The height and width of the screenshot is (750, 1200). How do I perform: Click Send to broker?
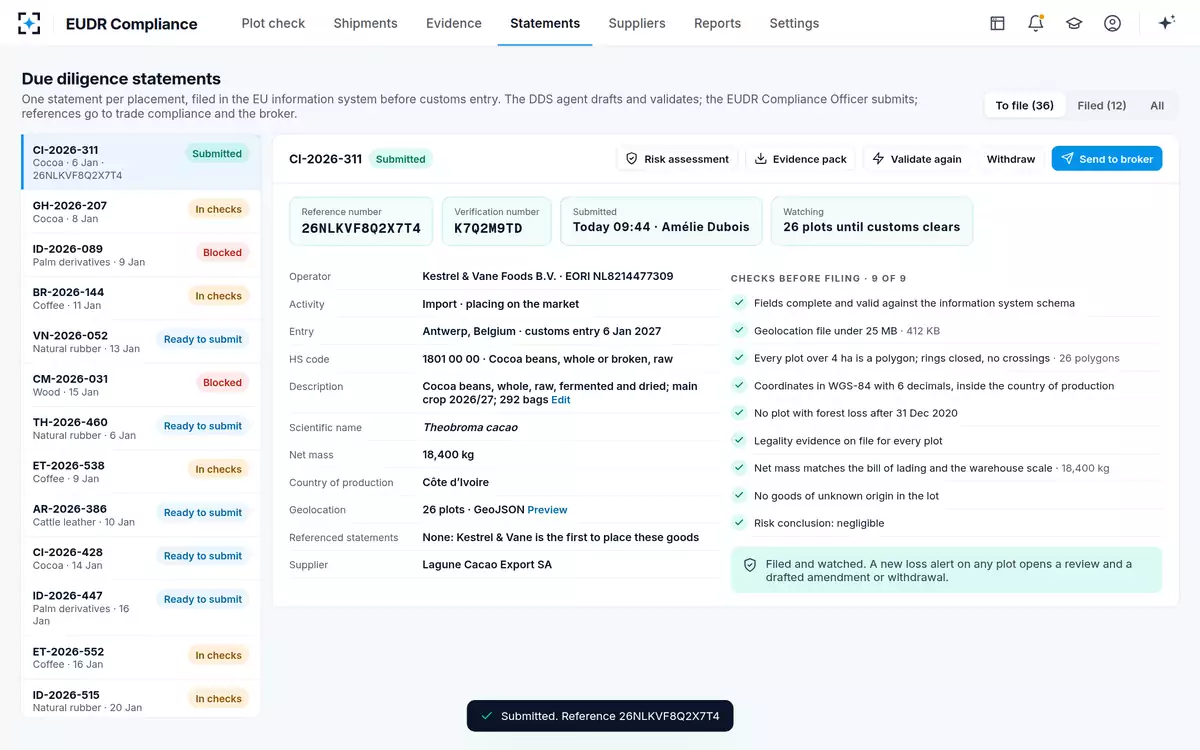1106,158
